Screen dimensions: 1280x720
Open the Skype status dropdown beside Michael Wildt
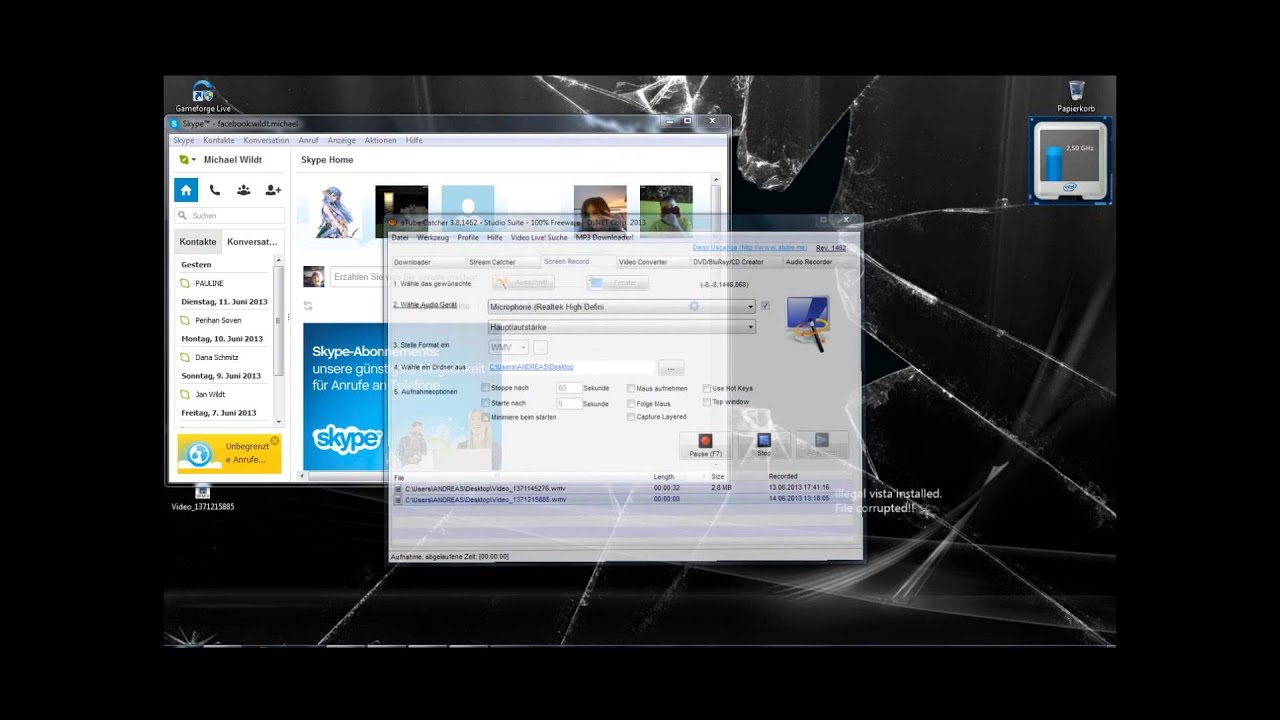coord(187,160)
